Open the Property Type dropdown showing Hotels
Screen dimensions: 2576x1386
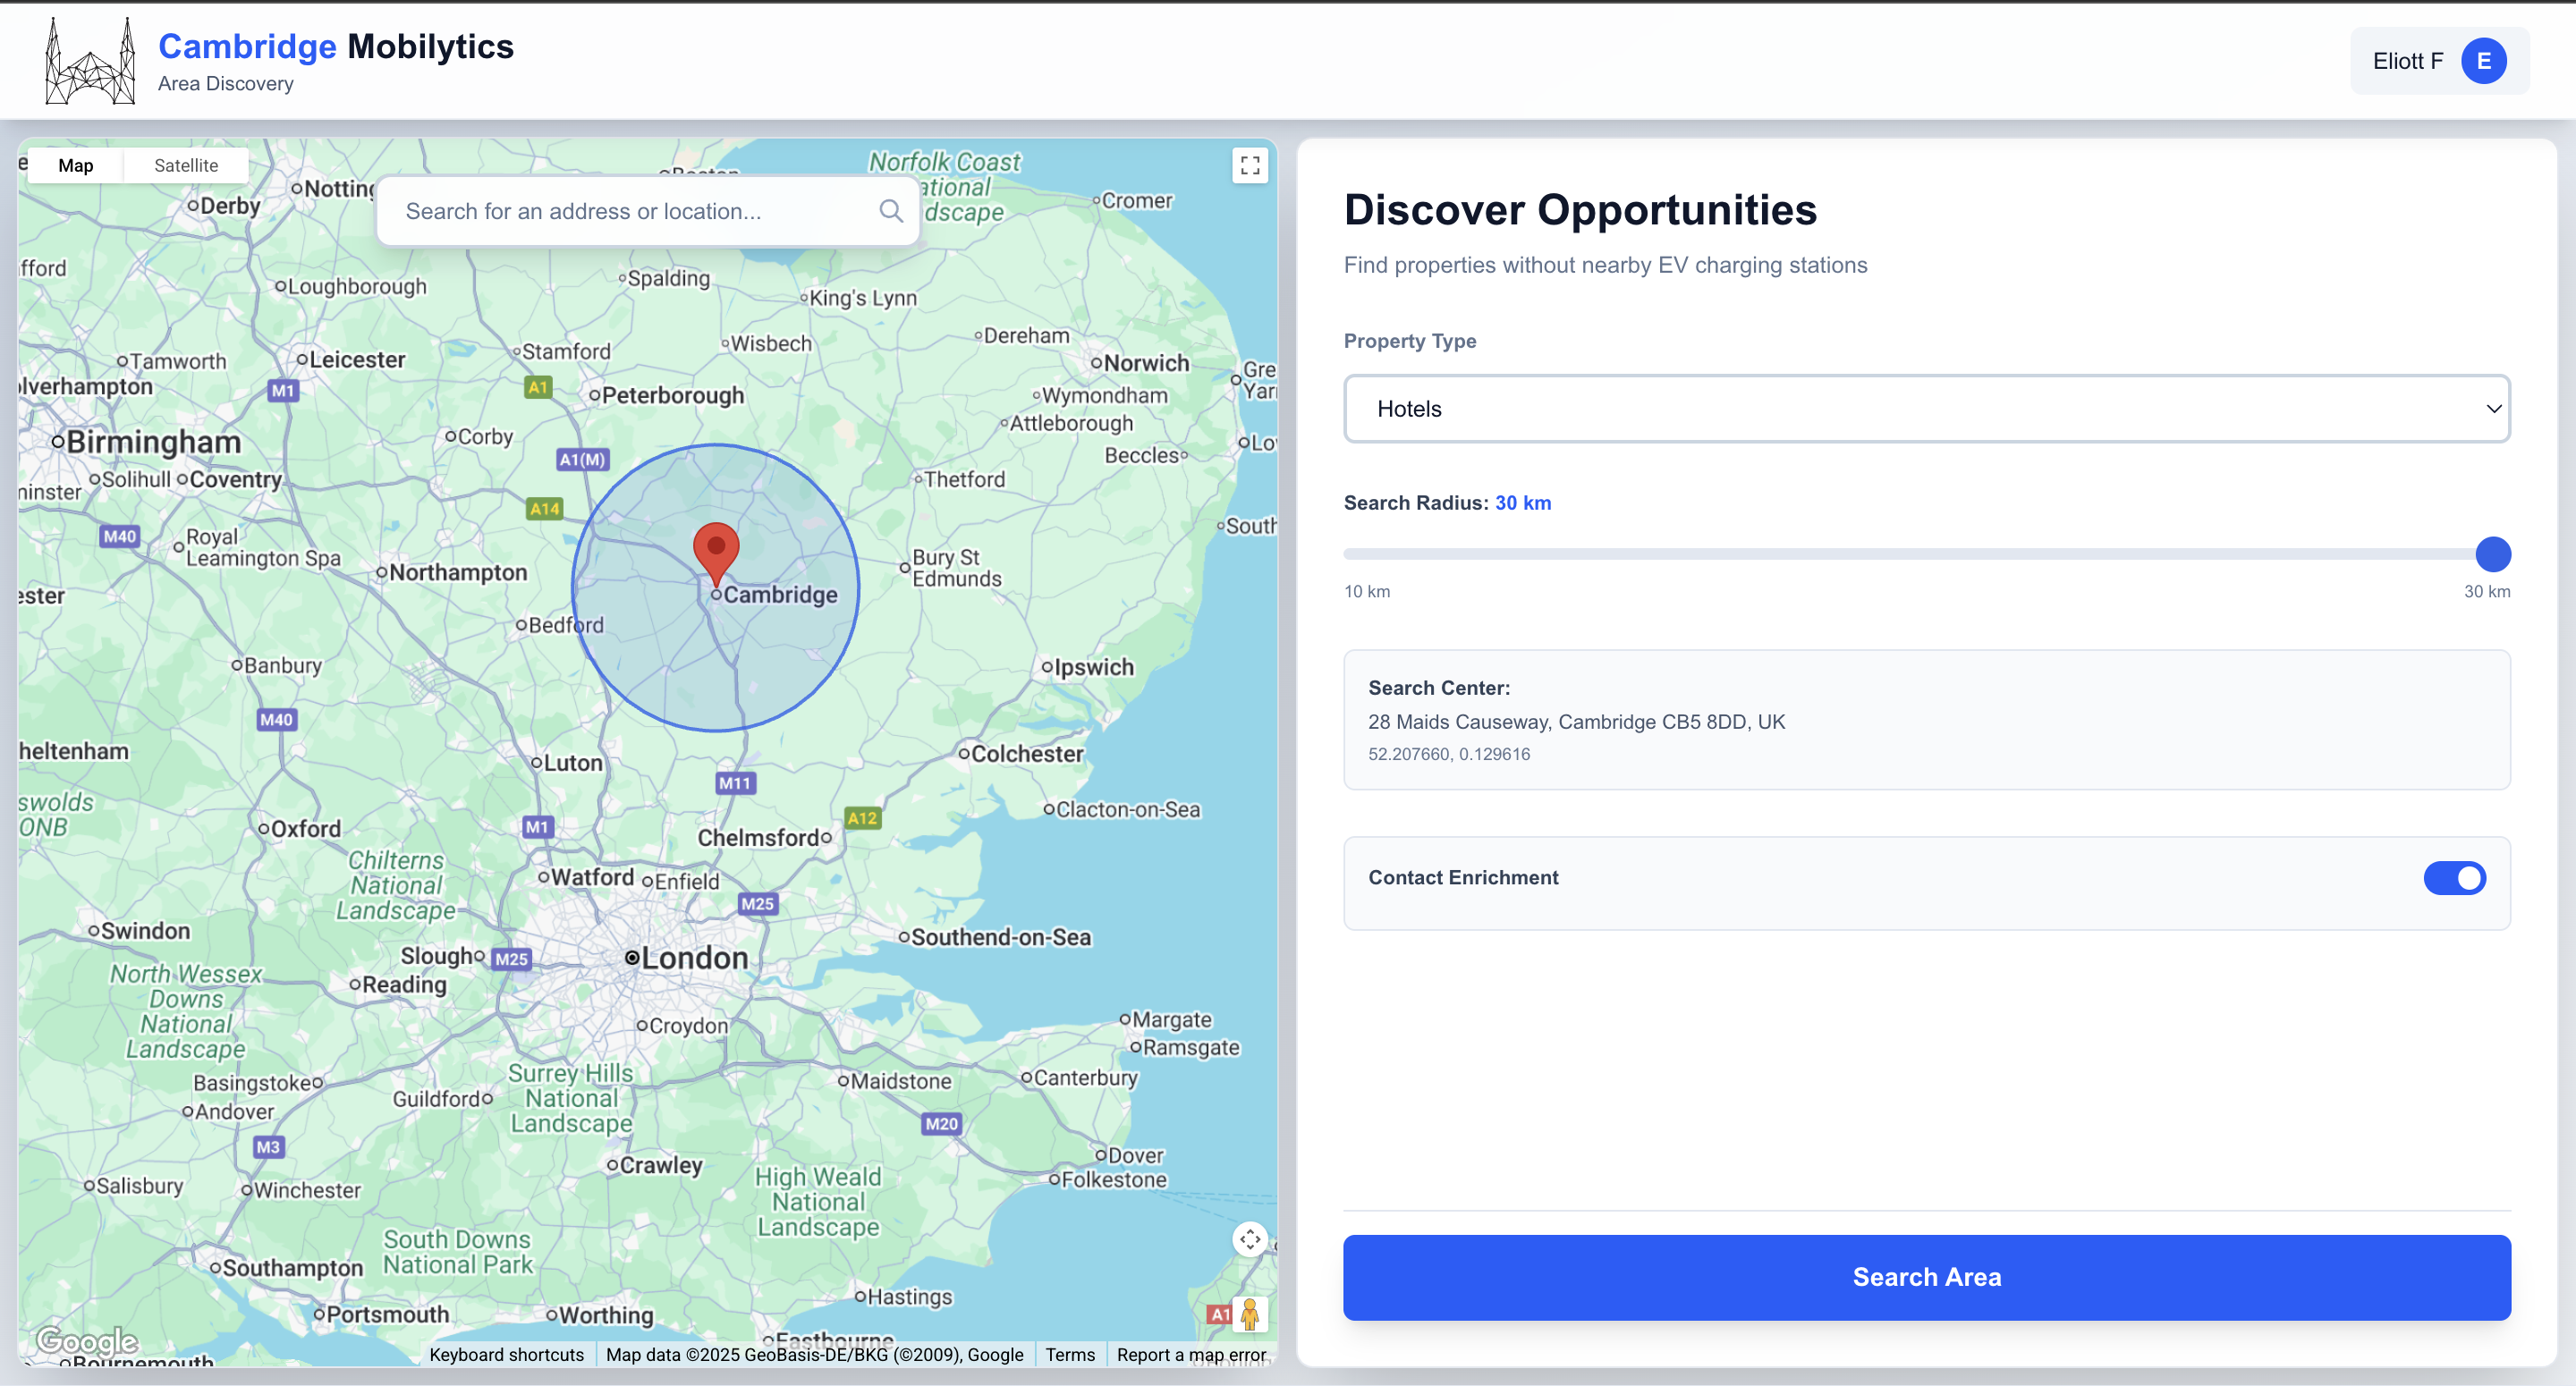(x=1925, y=408)
